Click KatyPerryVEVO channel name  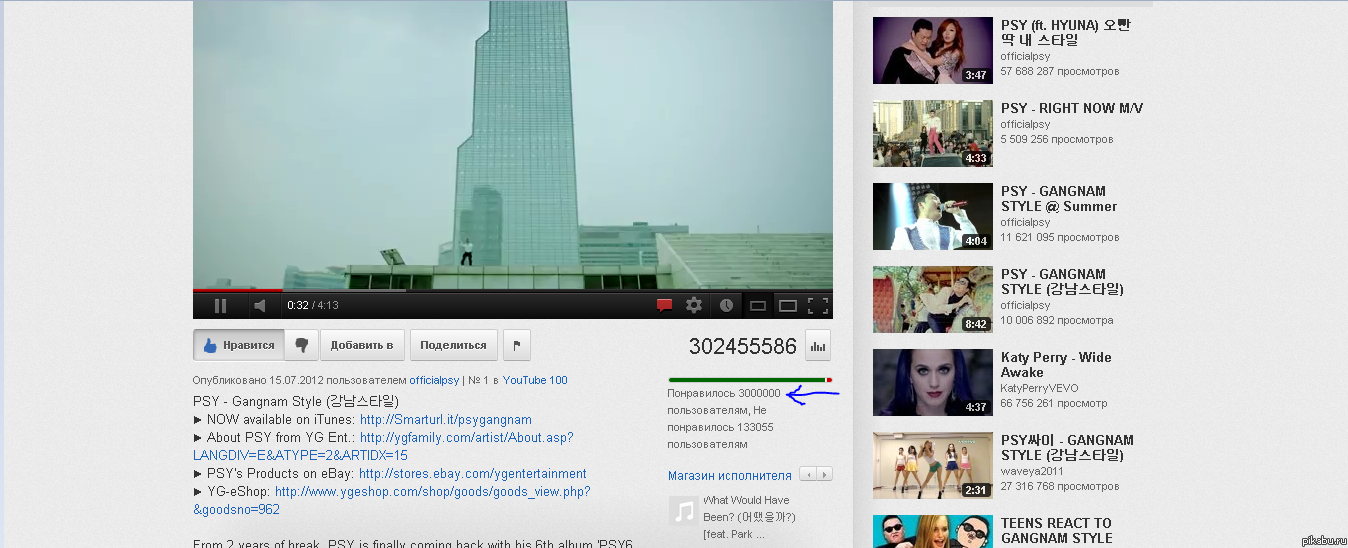point(1039,388)
